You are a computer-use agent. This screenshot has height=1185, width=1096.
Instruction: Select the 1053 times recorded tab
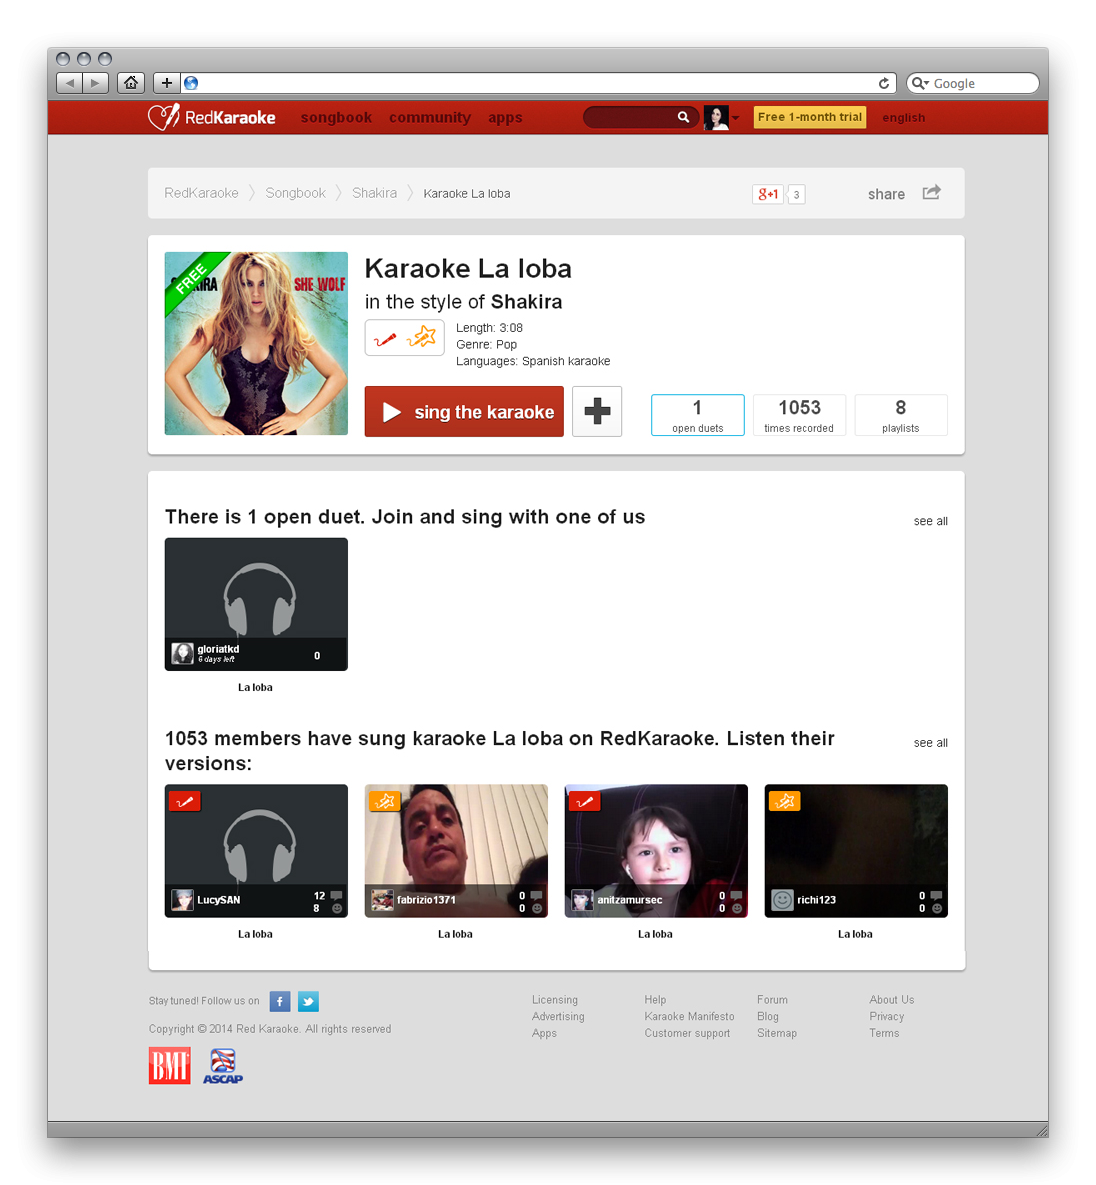(799, 415)
